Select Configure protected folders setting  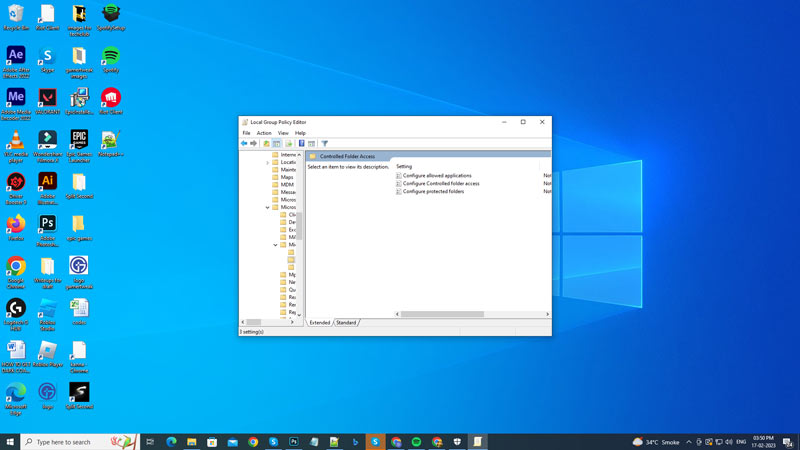pos(434,191)
